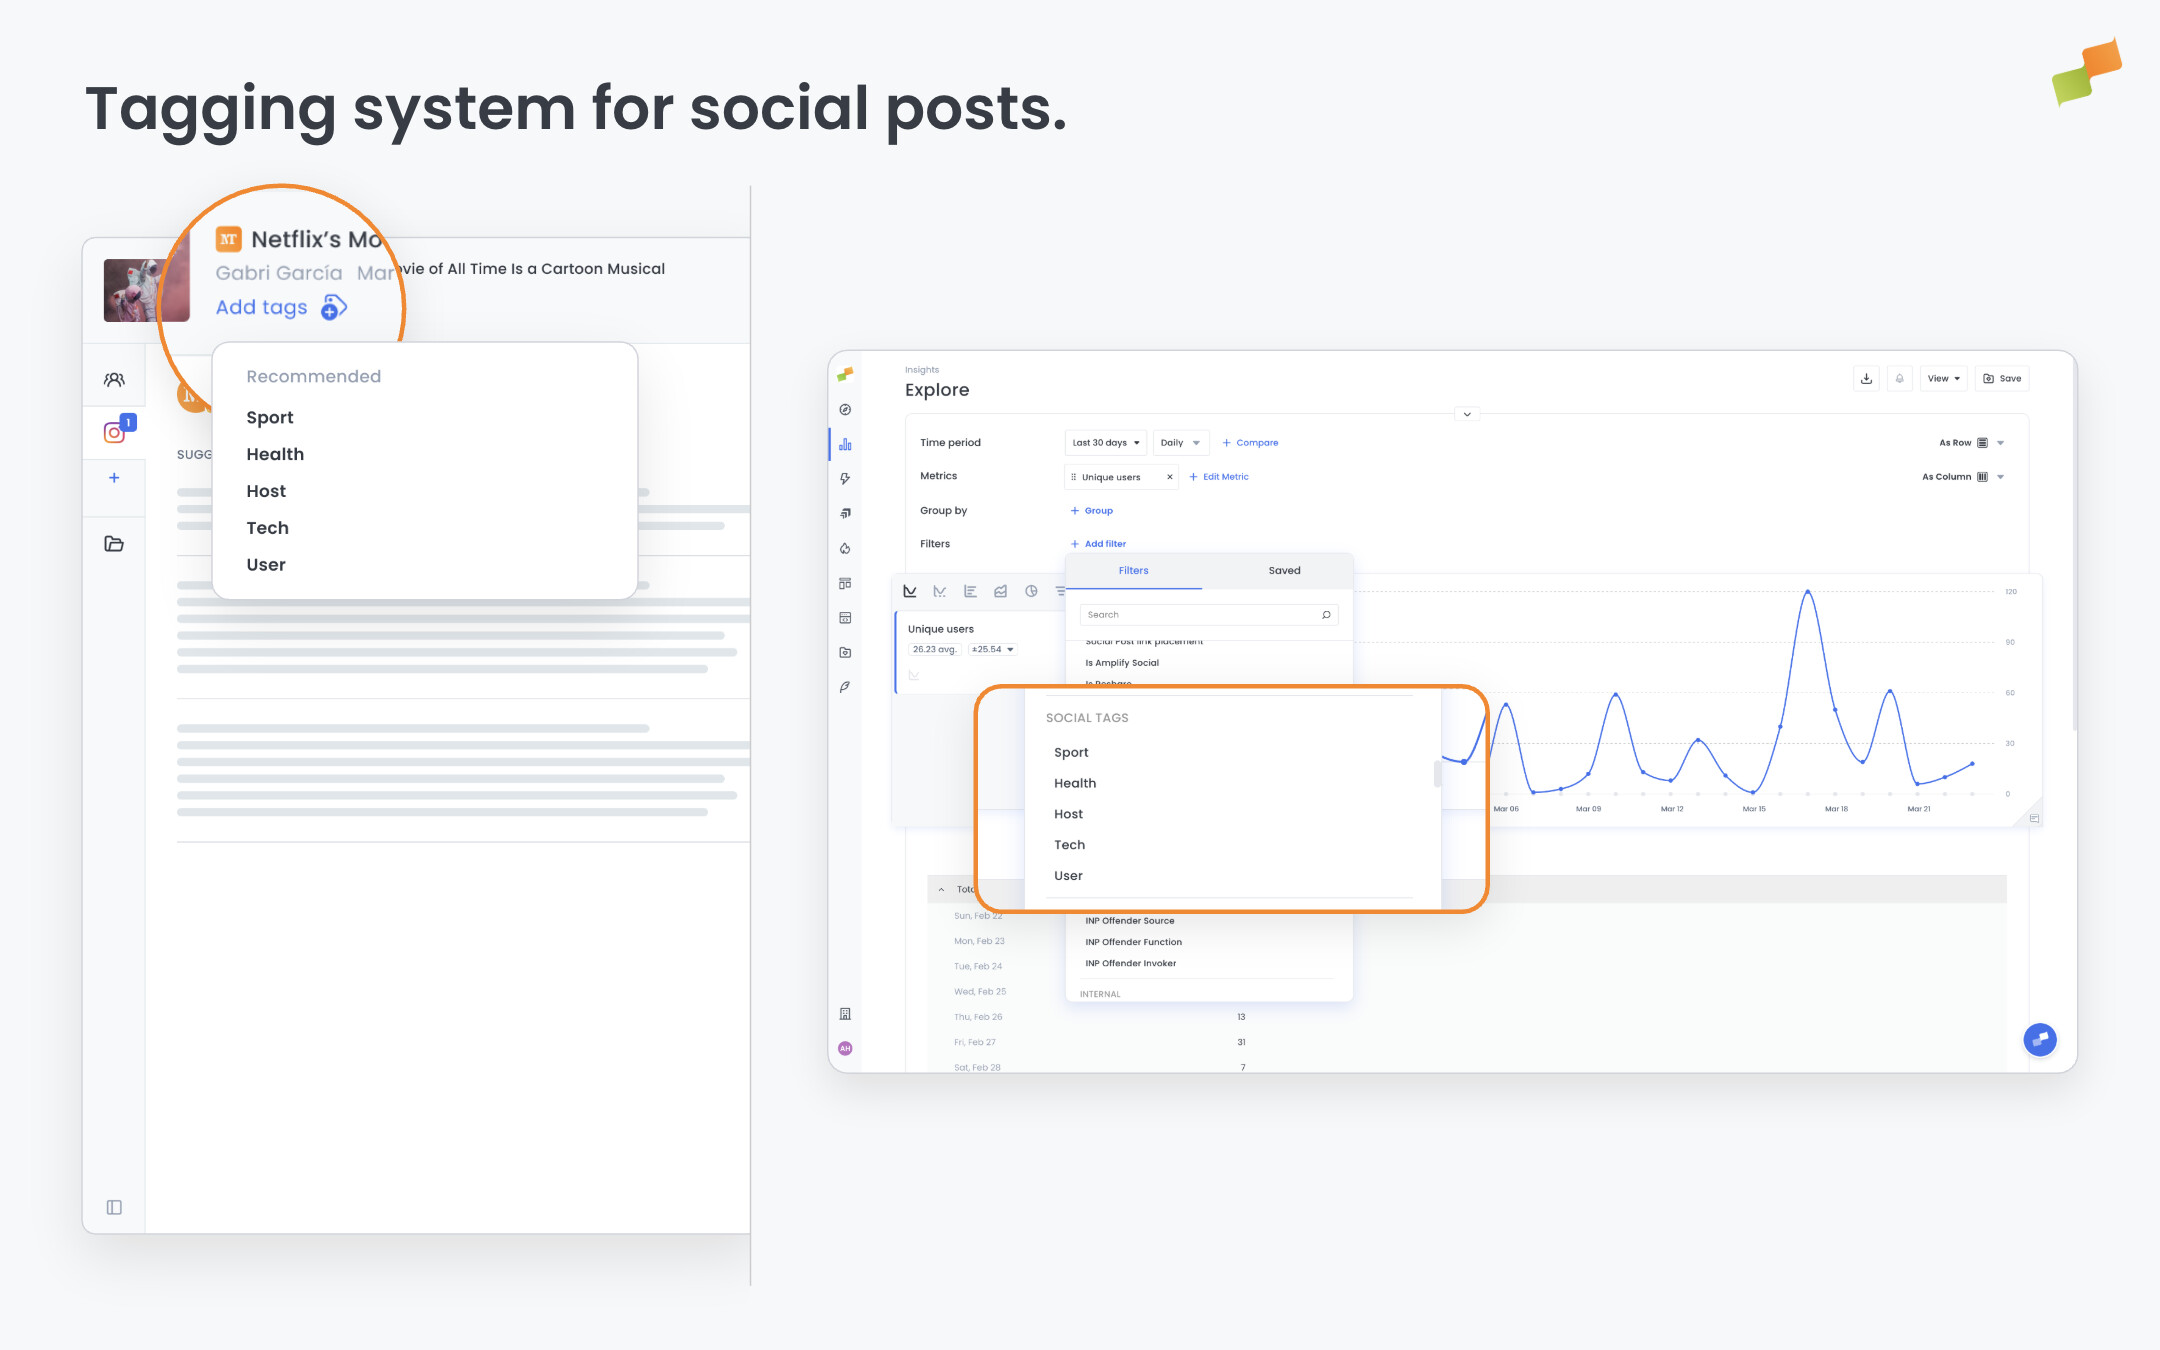Open the Instagram account icon with badge
Screen dimensions: 2160x1350
pos(115,432)
